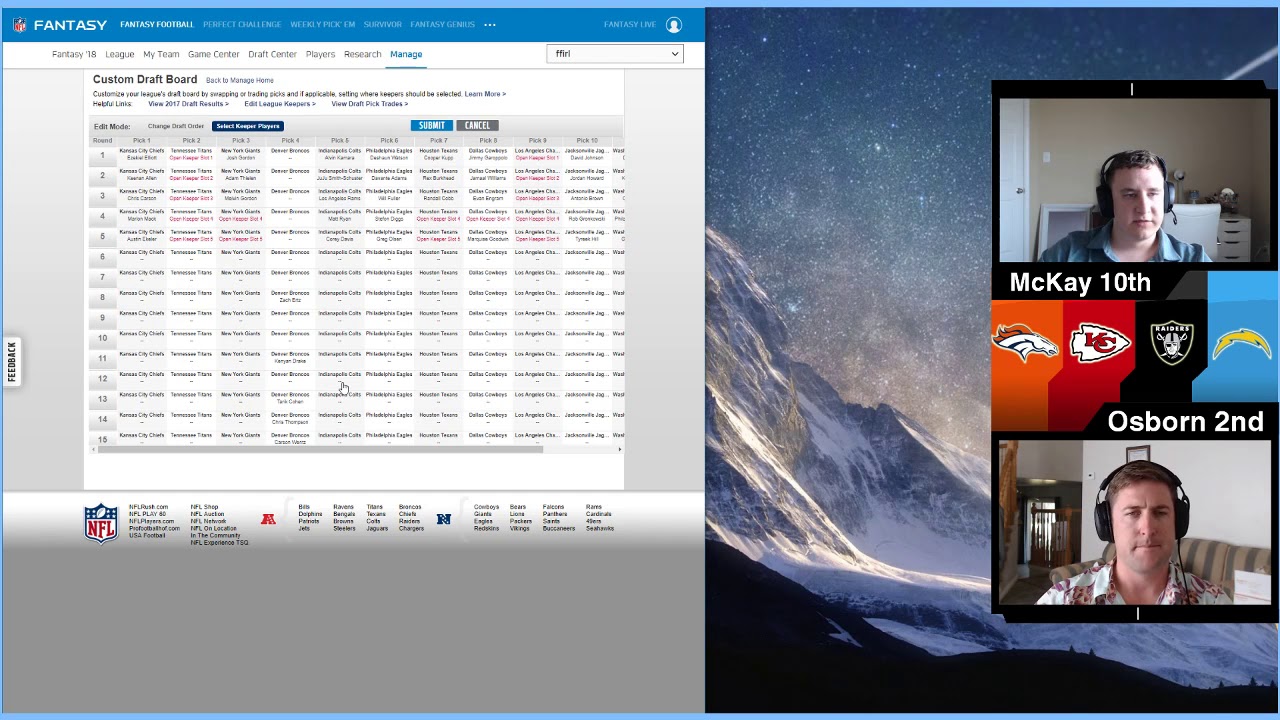Open the user profile icon in header
The height and width of the screenshot is (720, 1280).
674,25
